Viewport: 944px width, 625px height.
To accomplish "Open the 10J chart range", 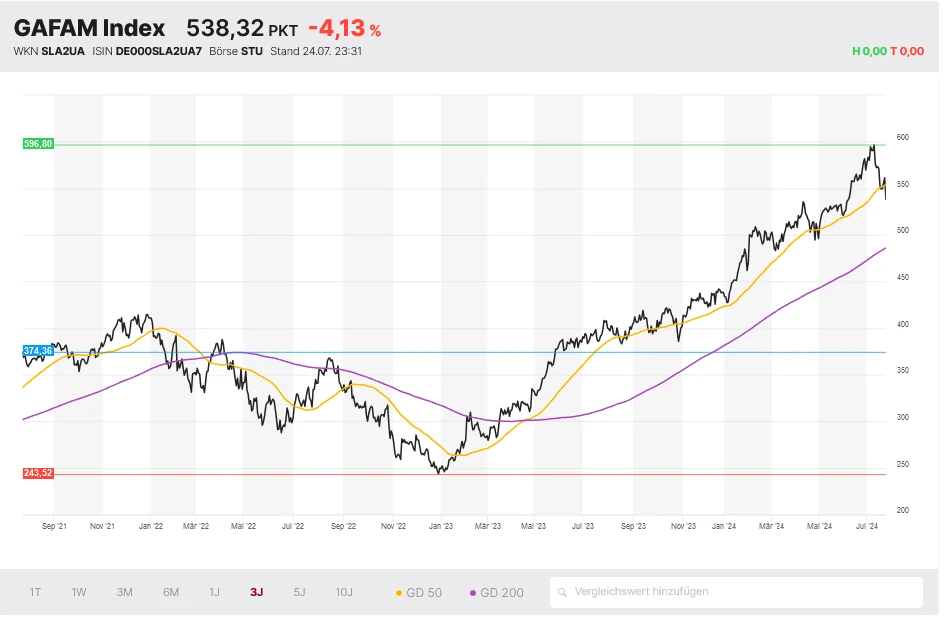I will pos(344,592).
